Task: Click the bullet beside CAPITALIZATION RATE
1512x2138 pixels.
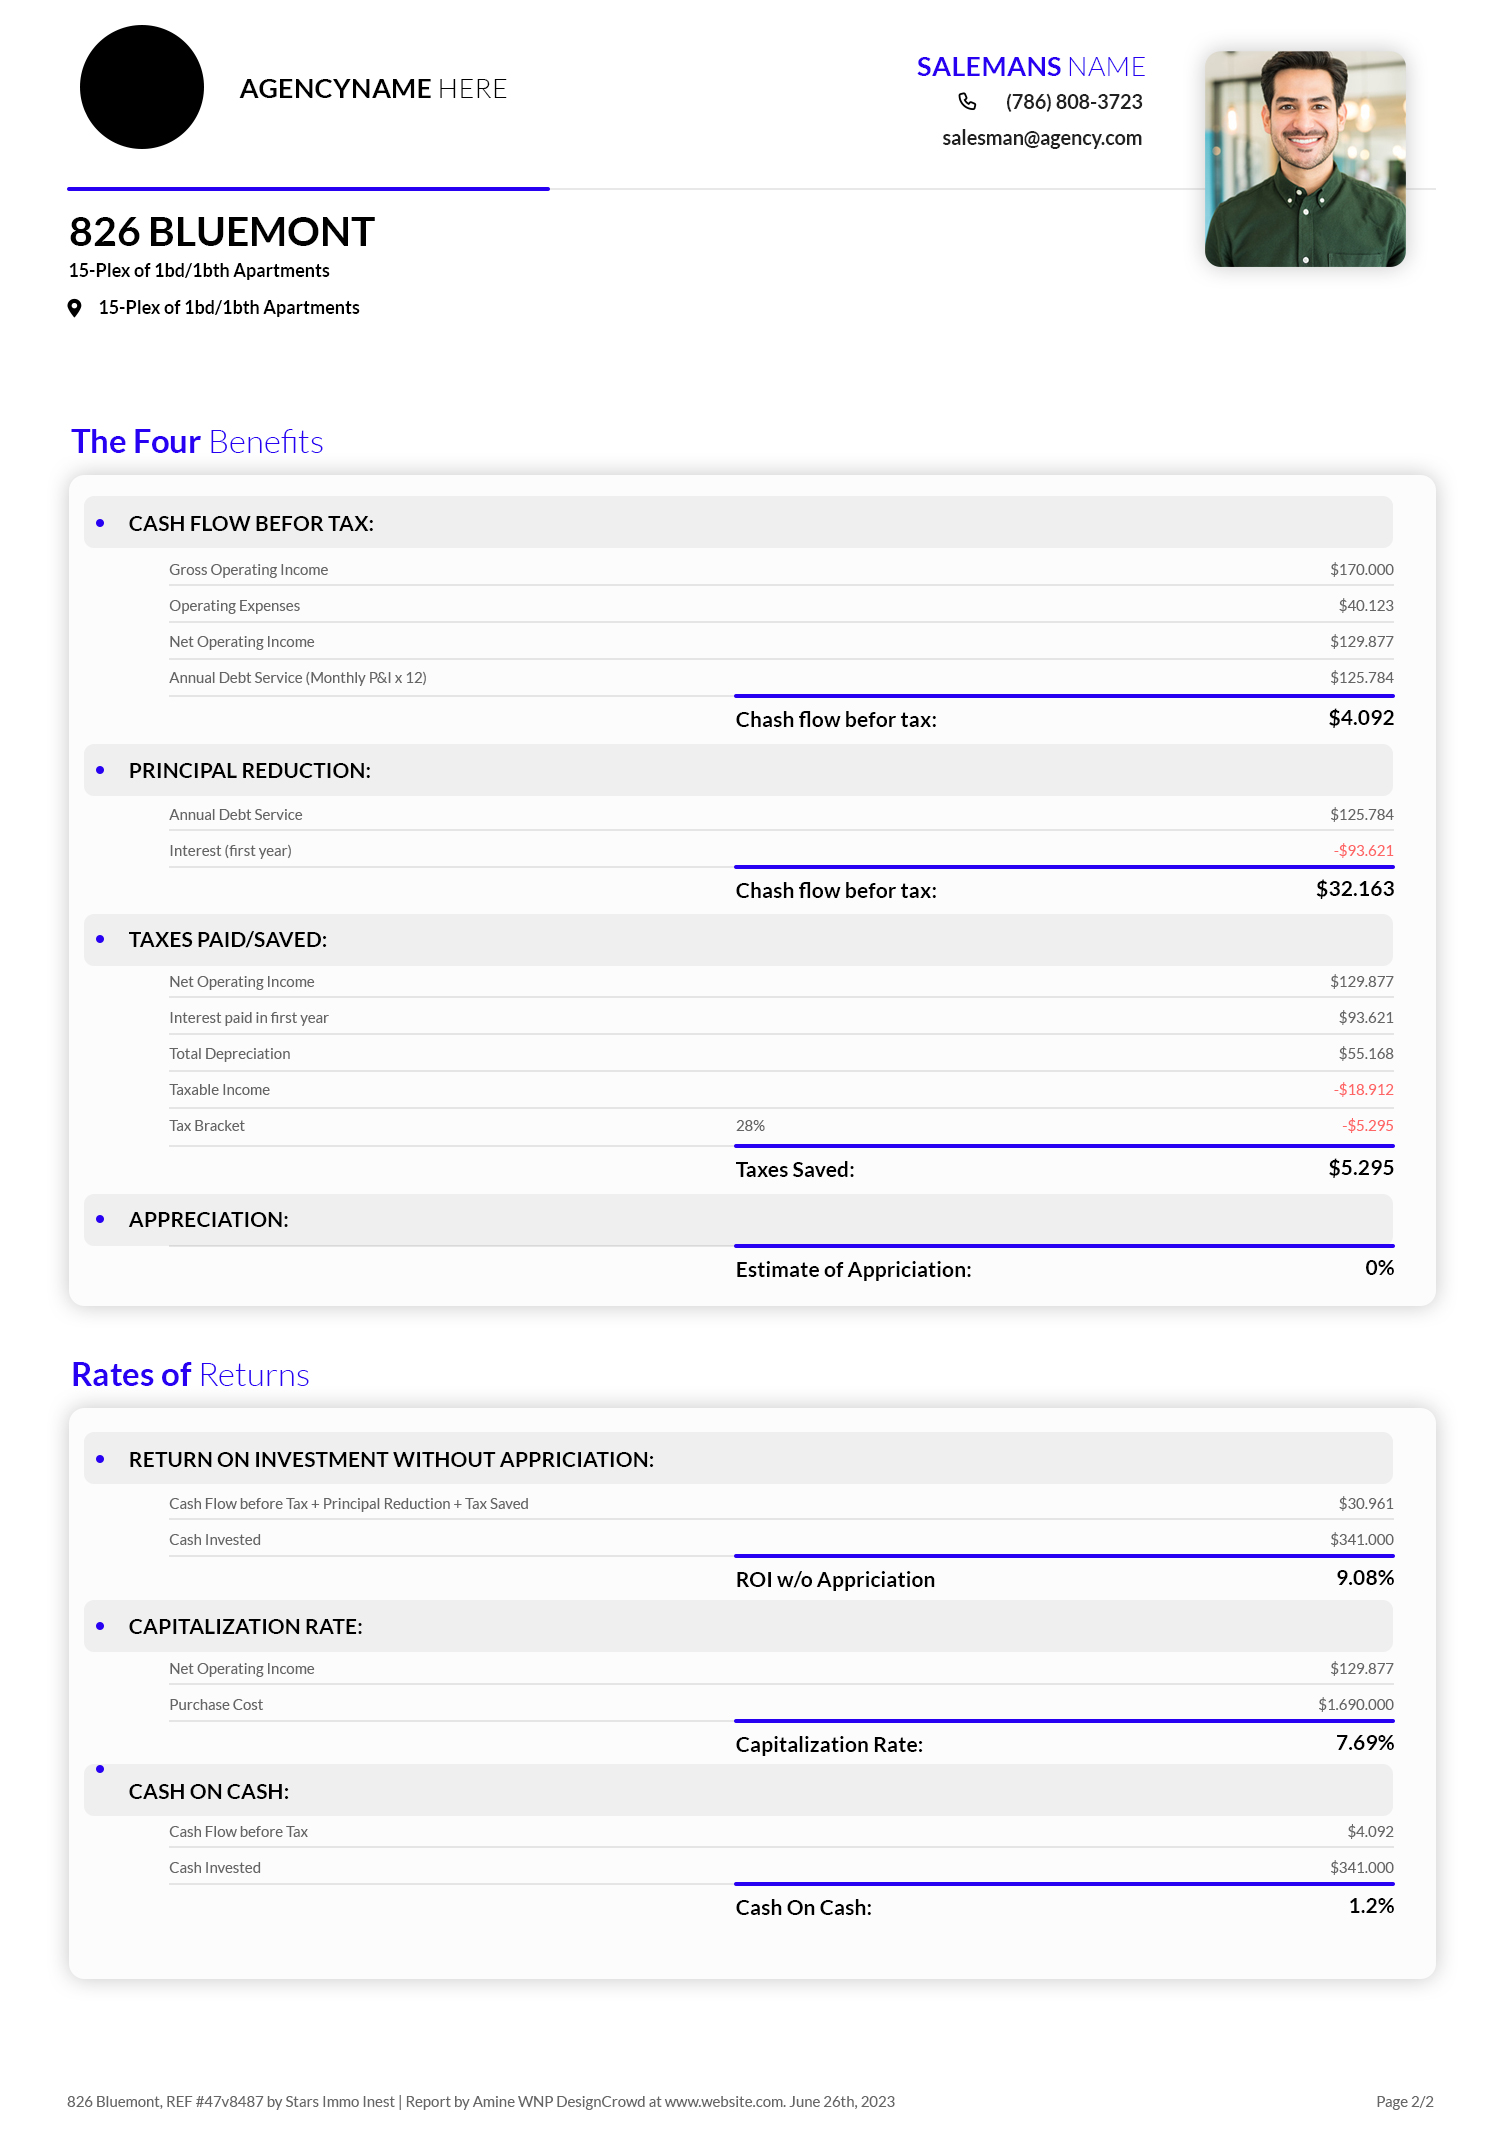Action: point(100,1626)
